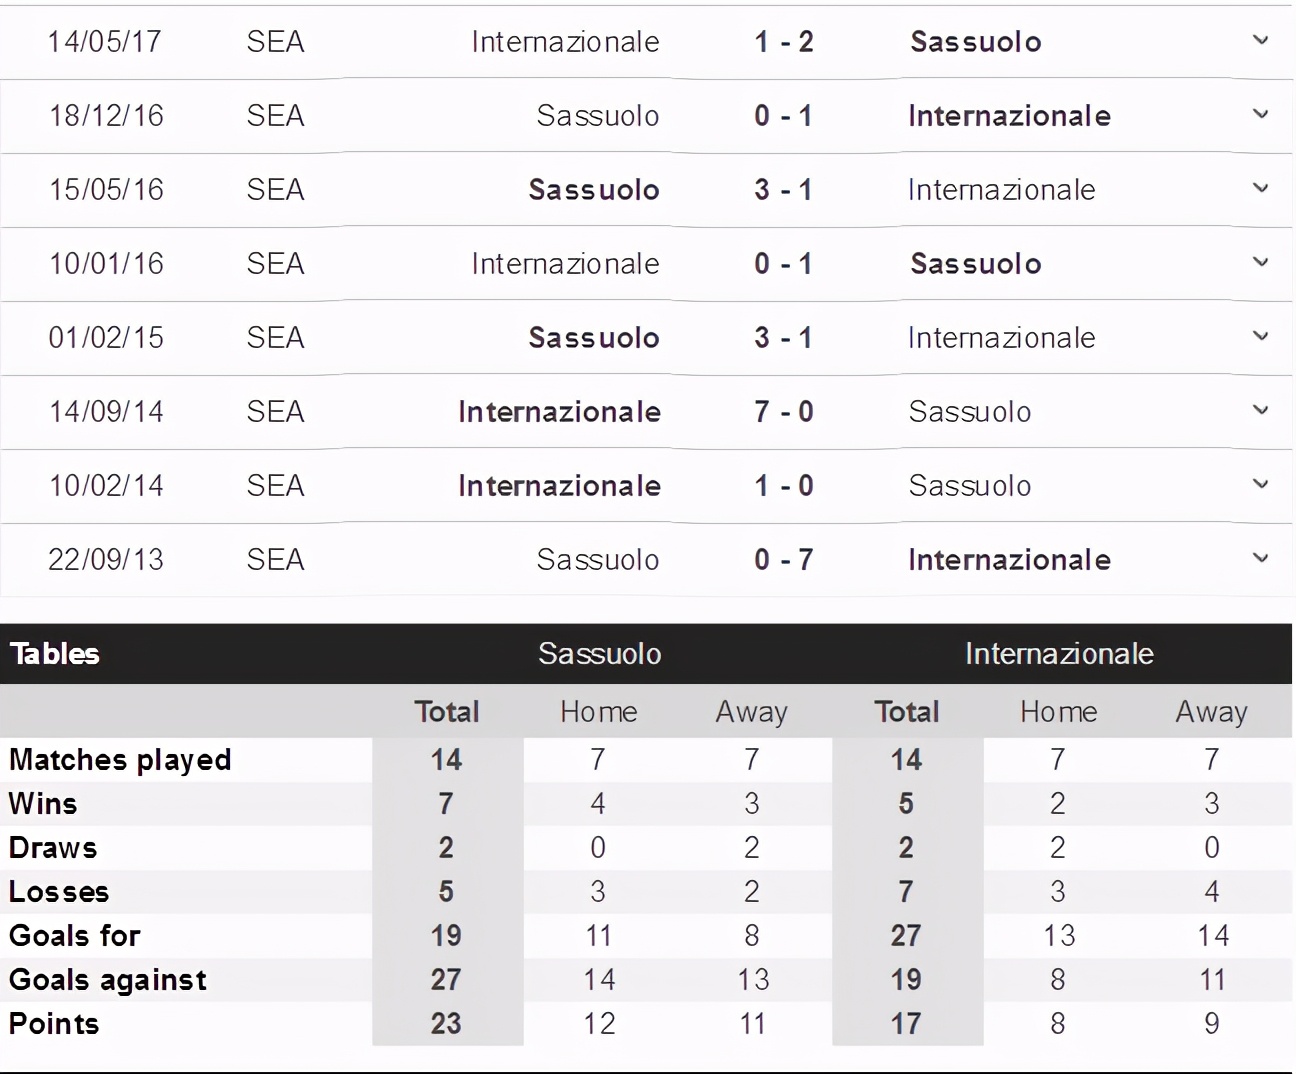Viewport: 1296px width, 1074px height.
Task: Click the Internazionale header in Tables
Action: point(1058,654)
